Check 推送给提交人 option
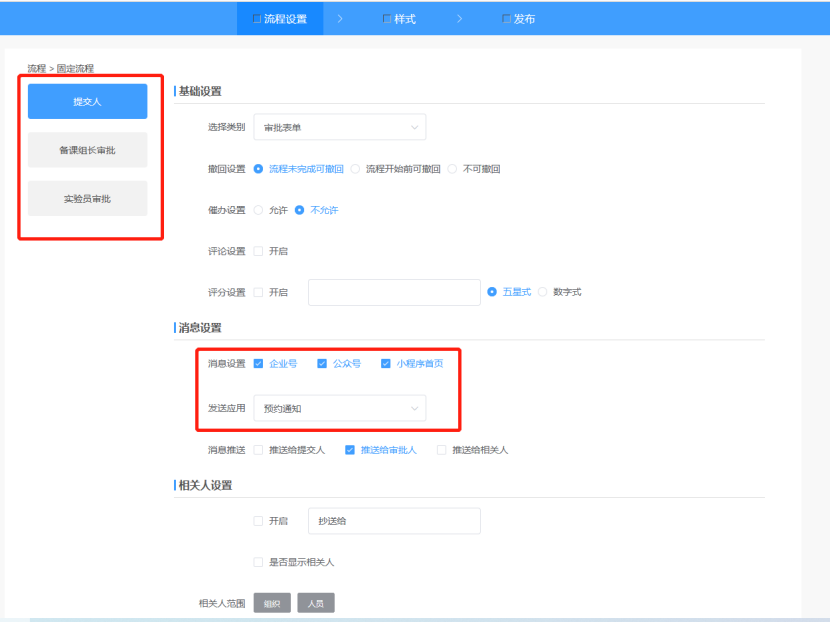Screen dimensions: 830x622 258,450
